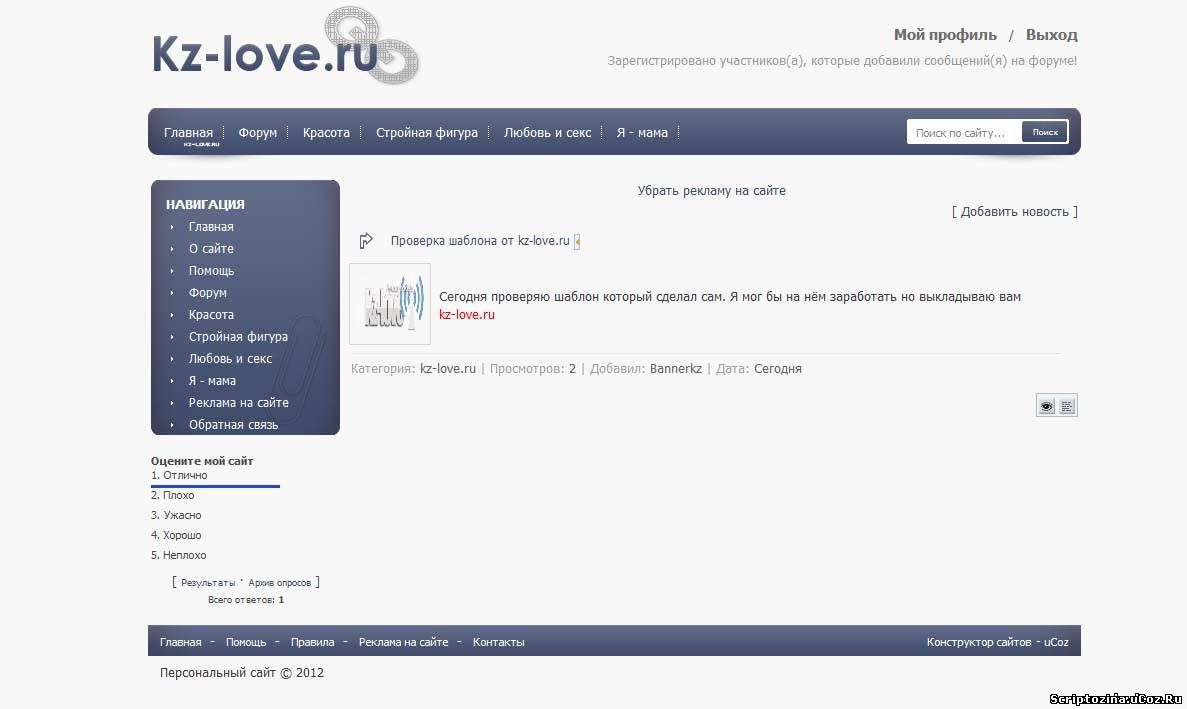The height and width of the screenshot is (709, 1187).
Task: Click poll answer 5. Неплохо
Action: pyautogui.click(x=179, y=555)
